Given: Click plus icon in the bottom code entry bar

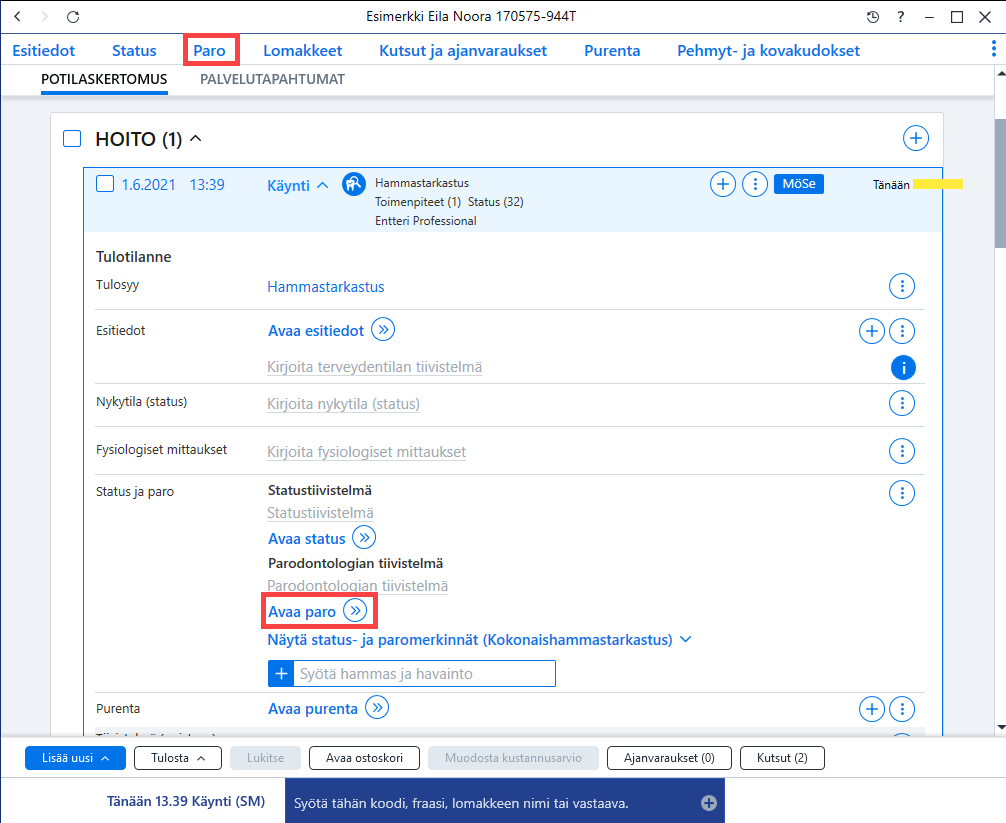Looking at the screenshot, I should [708, 803].
